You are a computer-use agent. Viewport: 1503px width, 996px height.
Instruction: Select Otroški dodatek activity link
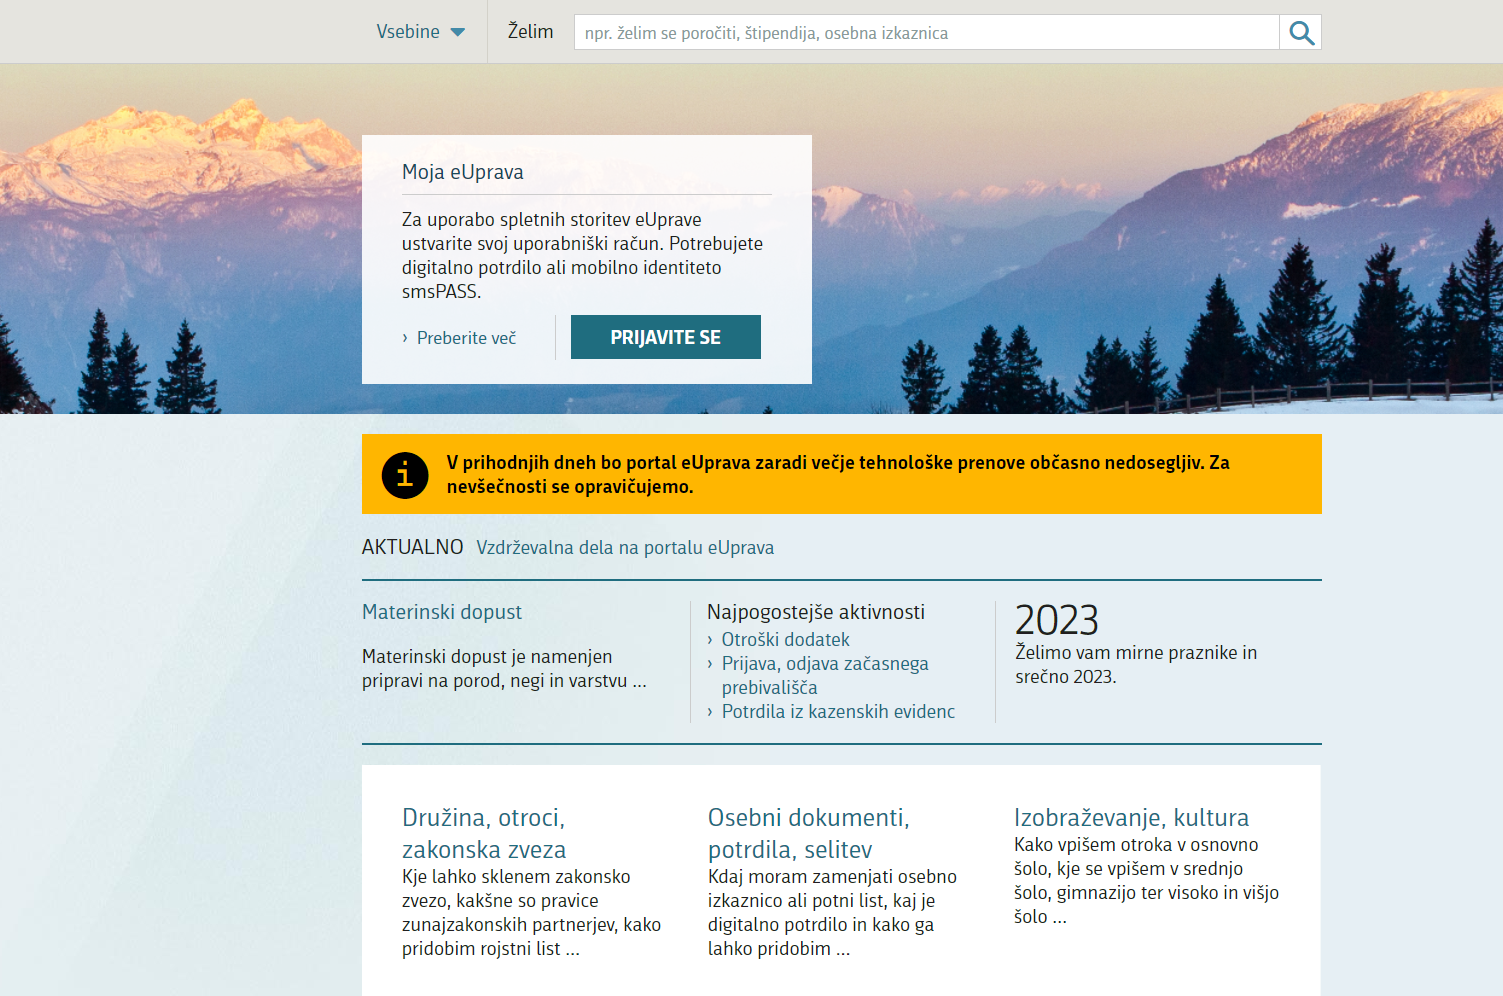(785, 640)
